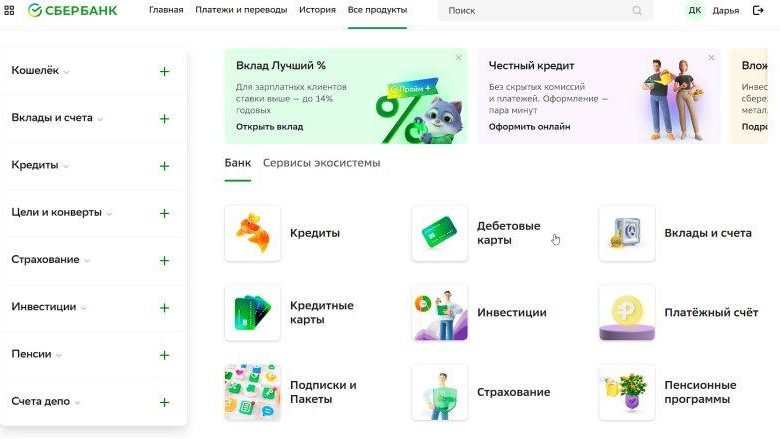Screen dimensions: 780x439
Task: Open the Платёжный счёт coin icon
Action: [627, 312]
